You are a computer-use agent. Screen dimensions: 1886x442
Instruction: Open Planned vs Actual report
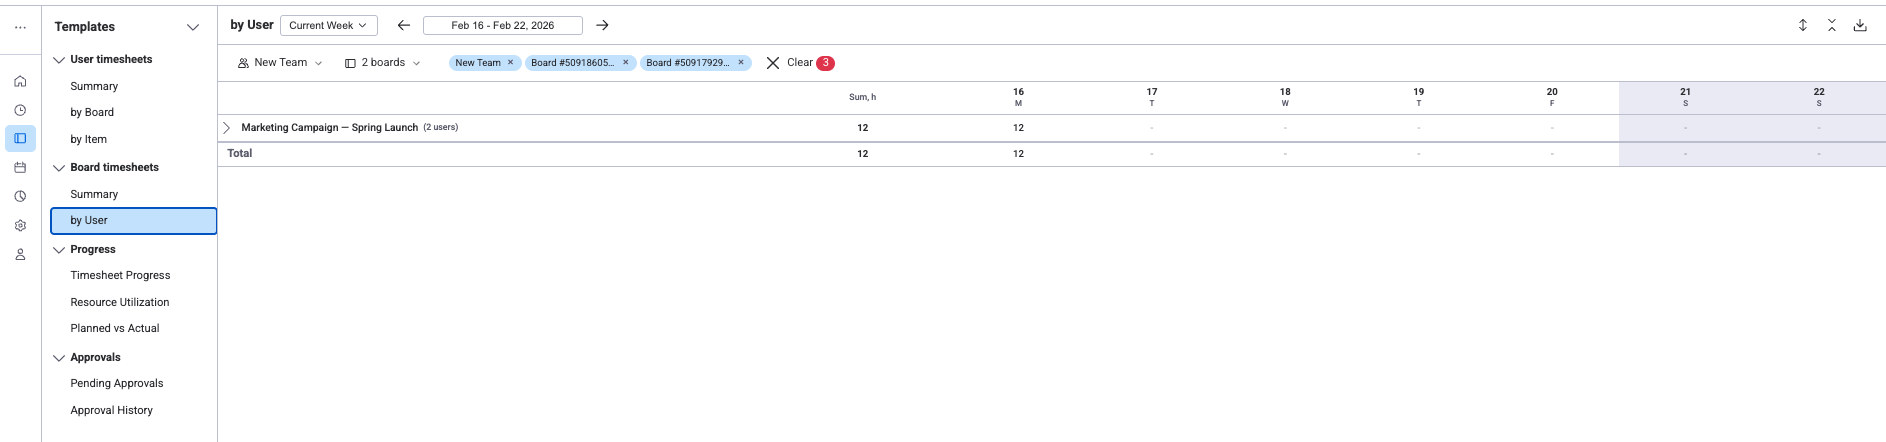click(x=115, y=328)
